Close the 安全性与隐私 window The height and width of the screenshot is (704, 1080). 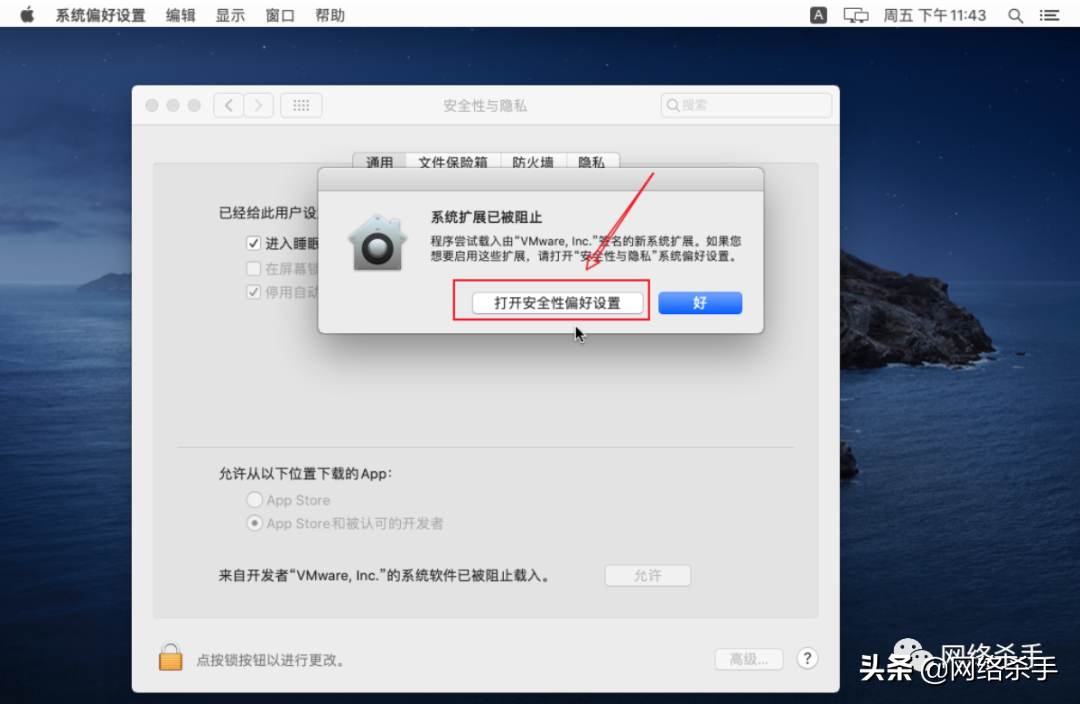point(152,105)
